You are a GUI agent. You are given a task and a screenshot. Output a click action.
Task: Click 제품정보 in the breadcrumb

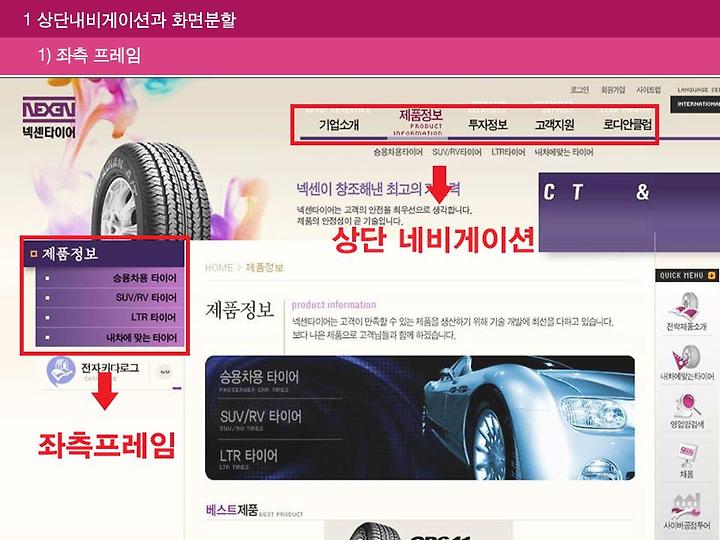click(264, 268)
